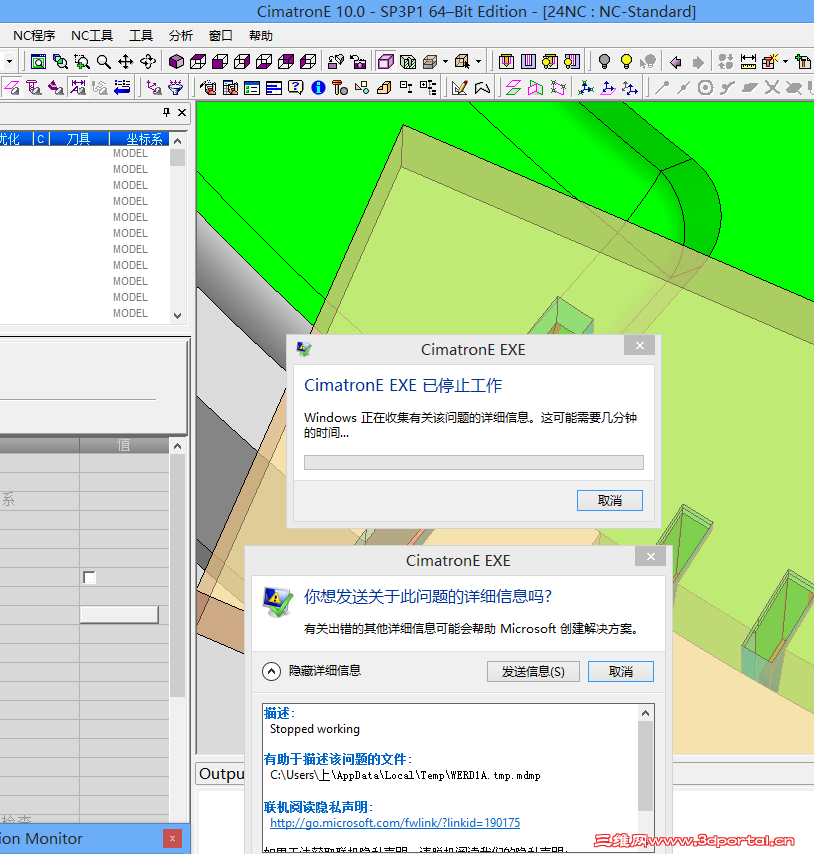Image resolution: width=814 pixels, height=854 pixels.
Task: Click the information collection progress bar
Action: coord(474,462)
